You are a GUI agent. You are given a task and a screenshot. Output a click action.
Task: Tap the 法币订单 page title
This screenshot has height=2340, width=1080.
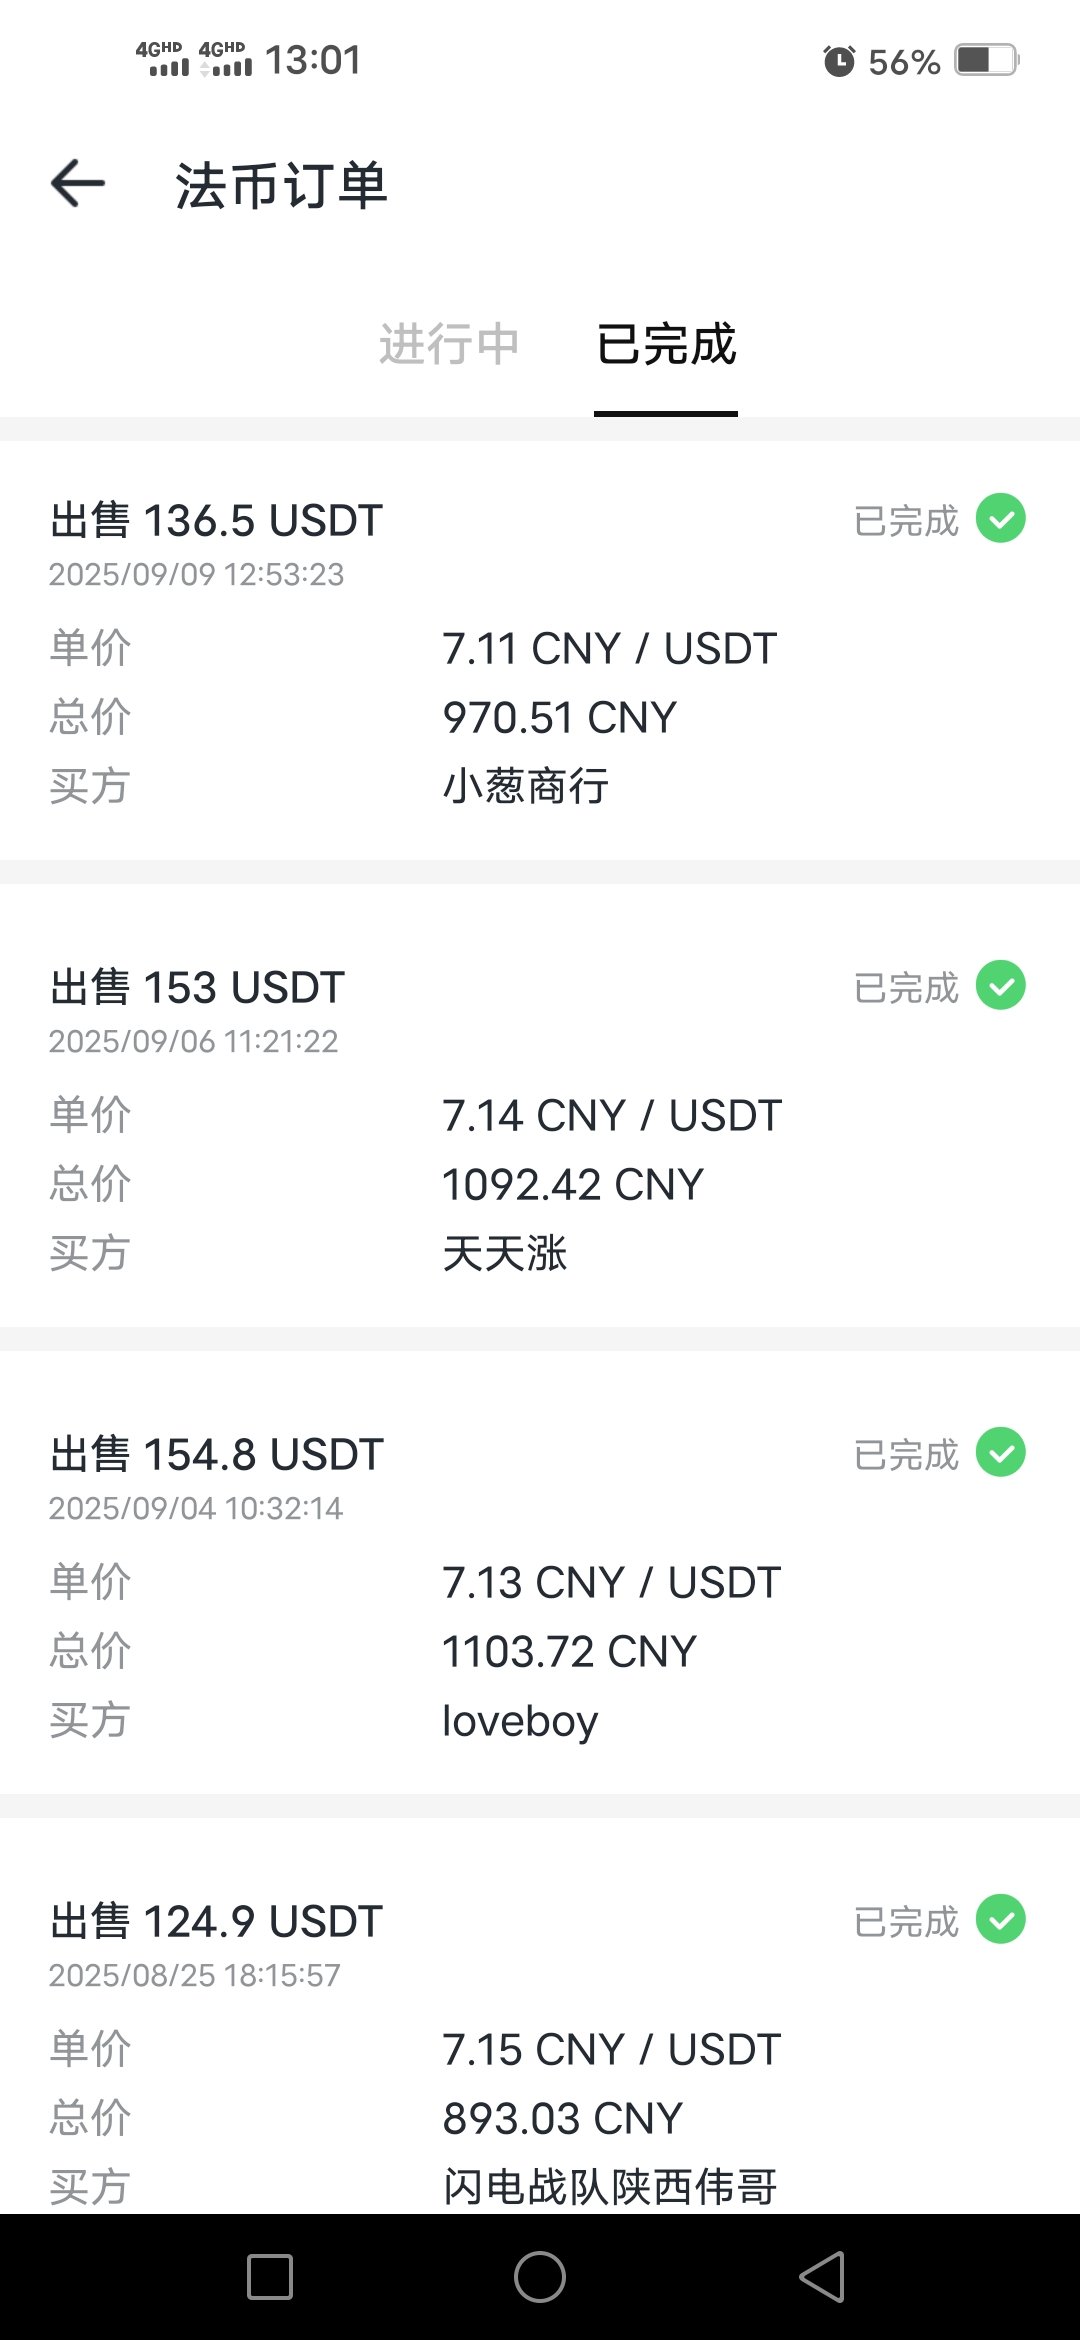pyautogui.click(x=281, y=186)
